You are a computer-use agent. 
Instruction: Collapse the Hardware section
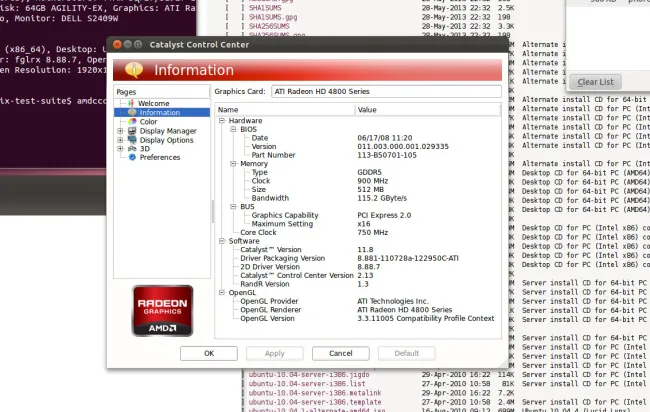point(221,120)
